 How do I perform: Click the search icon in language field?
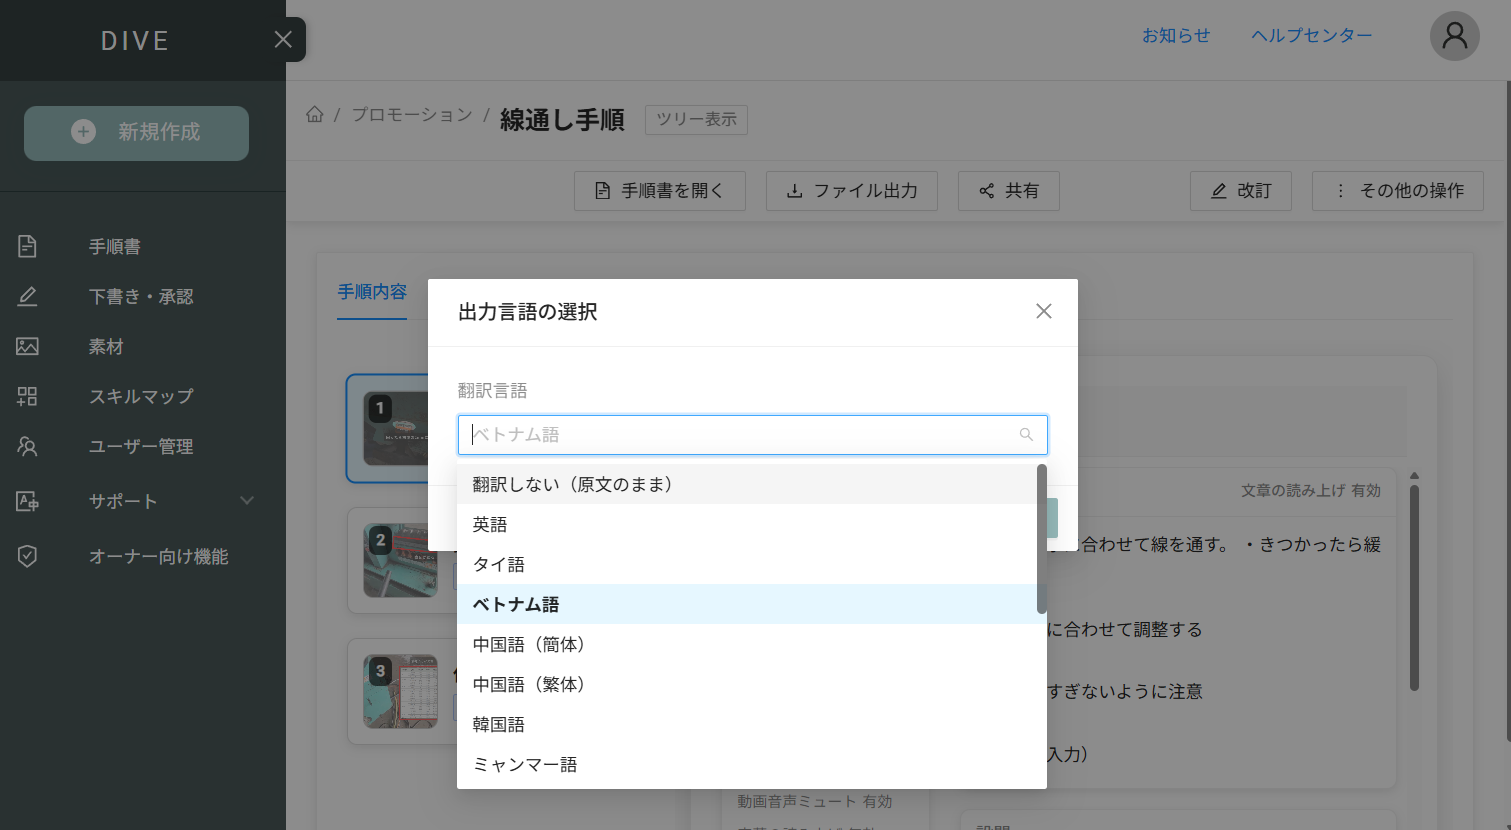[x=1026, y=435]
